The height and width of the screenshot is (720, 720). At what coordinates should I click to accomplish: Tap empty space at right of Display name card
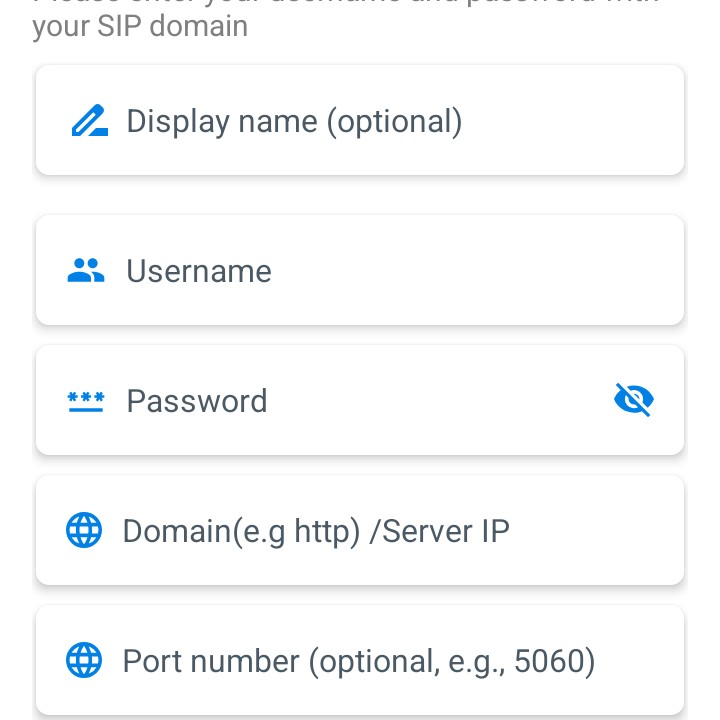574,120
